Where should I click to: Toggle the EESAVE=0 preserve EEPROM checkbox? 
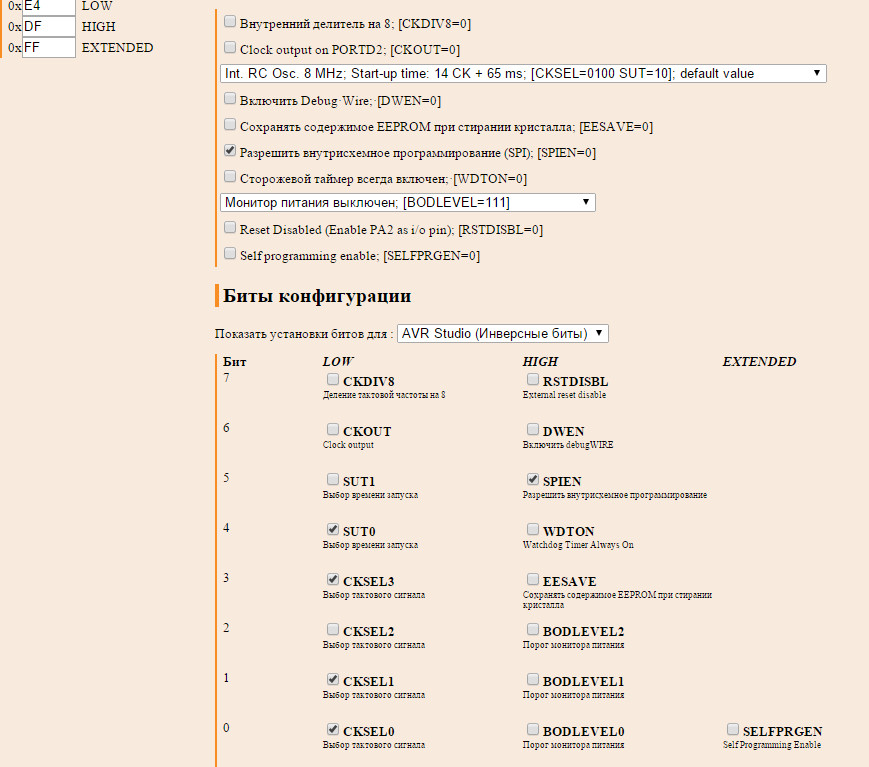[x=230, y=125]
